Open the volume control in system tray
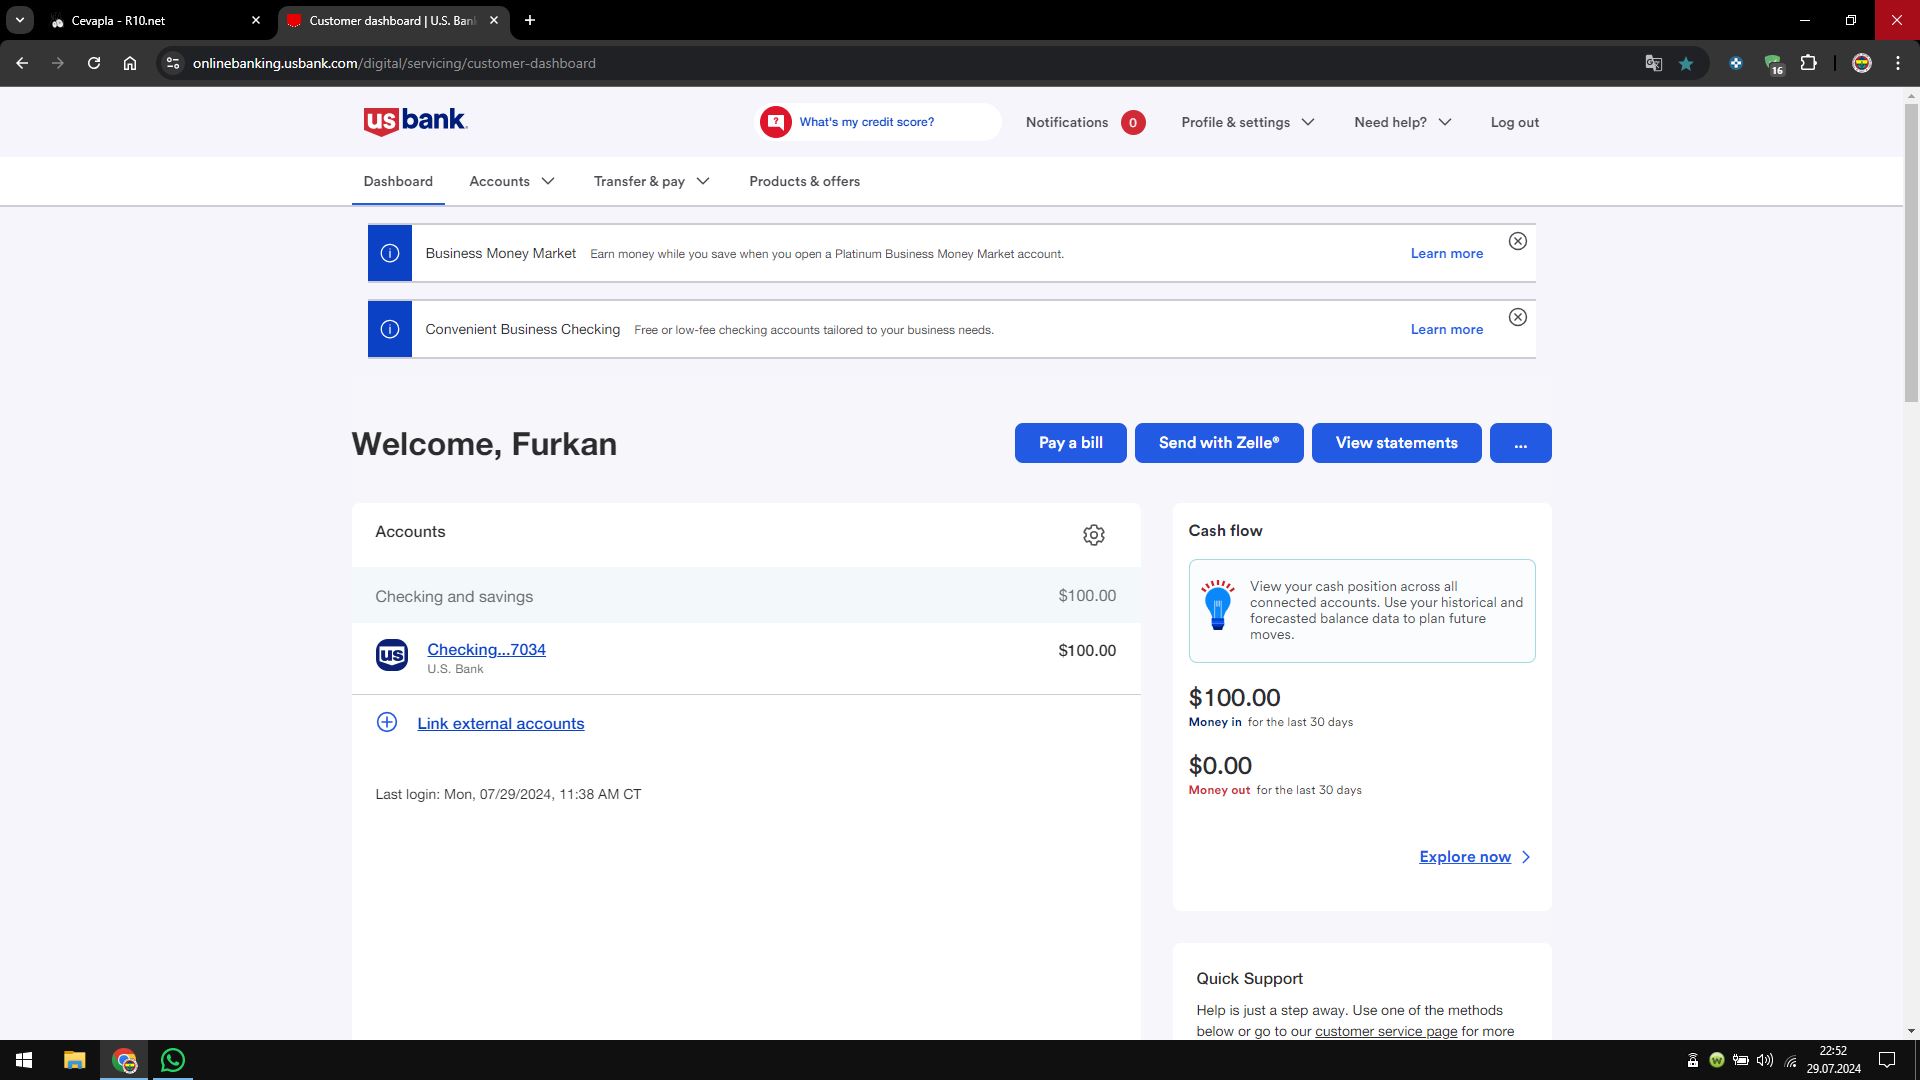Image resolution: width=1920 pixels, height=1080 pixels. pyautogui.click(x=1765, y=1060)
